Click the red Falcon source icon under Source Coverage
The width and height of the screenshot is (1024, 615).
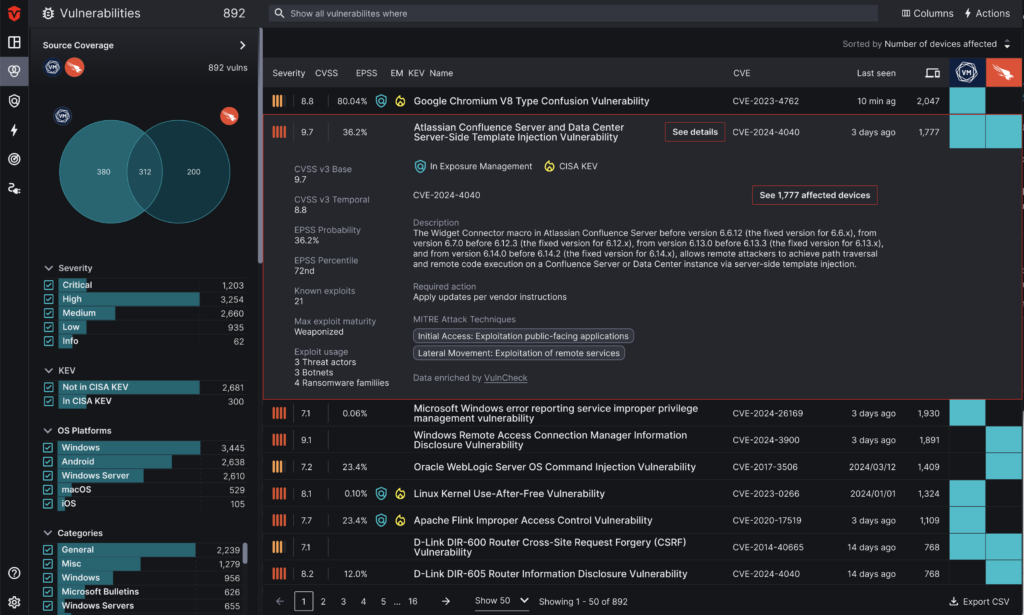pos(73,66)
